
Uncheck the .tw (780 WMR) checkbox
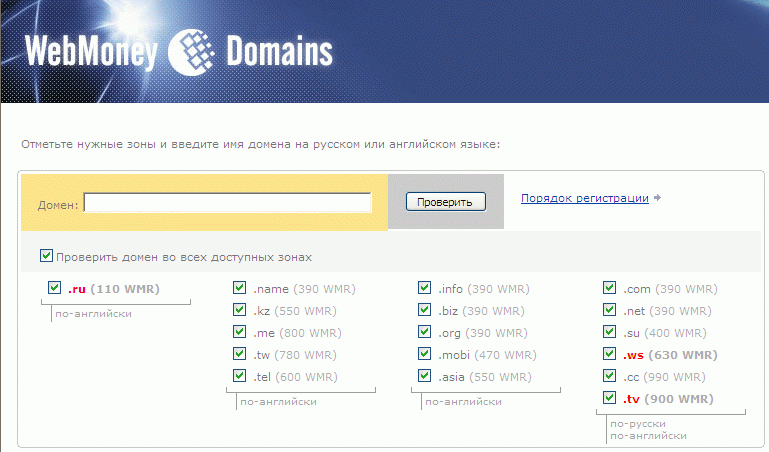click(x=239, y=353)
